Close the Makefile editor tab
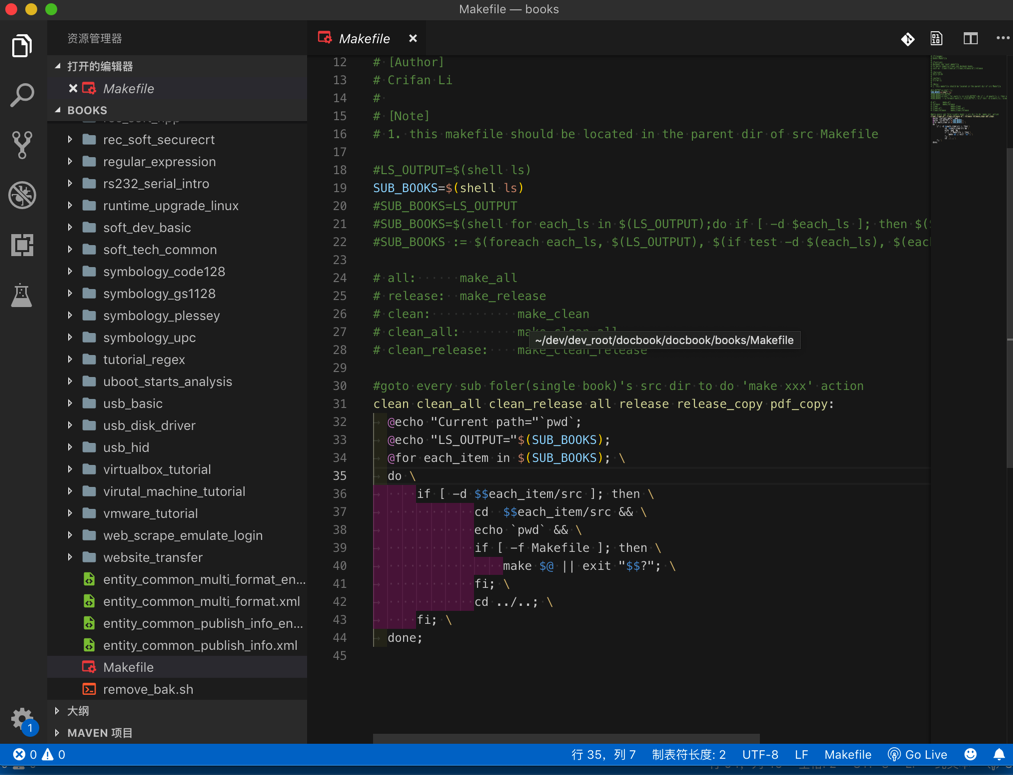 (413, 39)
